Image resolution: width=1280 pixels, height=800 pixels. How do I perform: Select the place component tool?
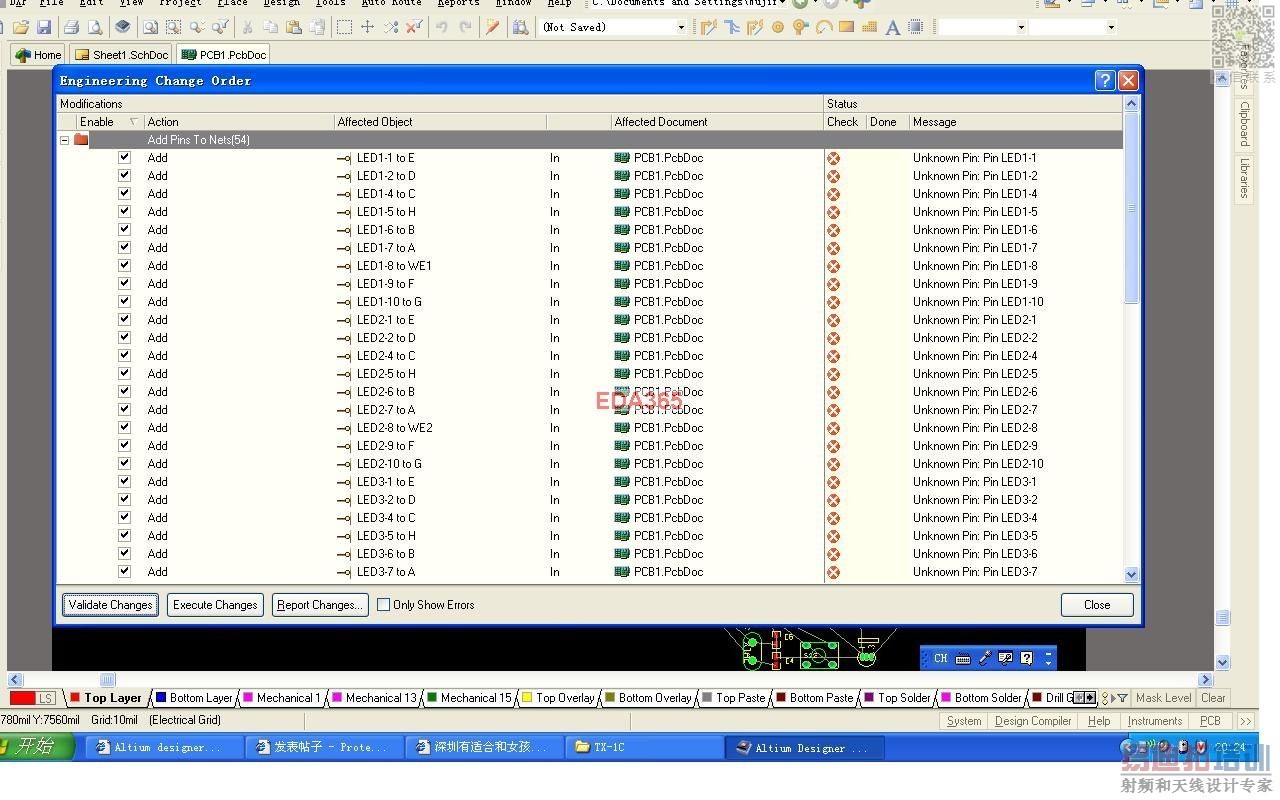[915, 27]
